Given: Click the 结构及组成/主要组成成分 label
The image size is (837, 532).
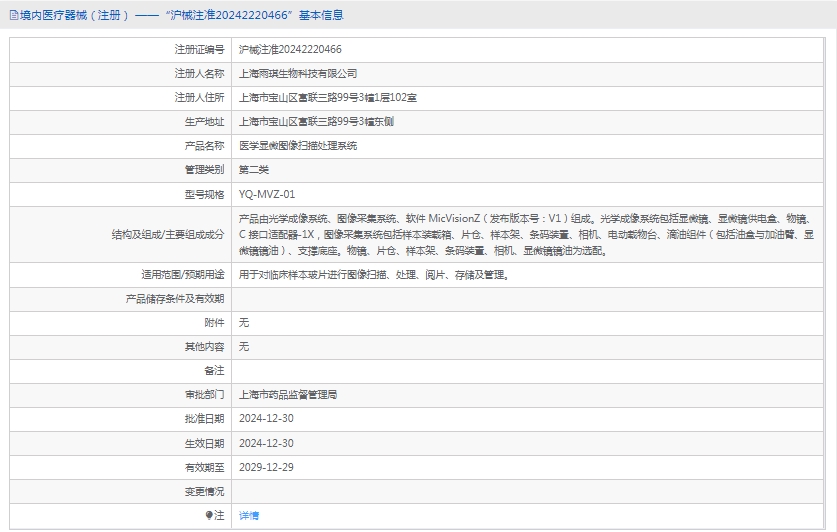Looking at the screenshot, I should pyautogui.click(x=168, y=234).
